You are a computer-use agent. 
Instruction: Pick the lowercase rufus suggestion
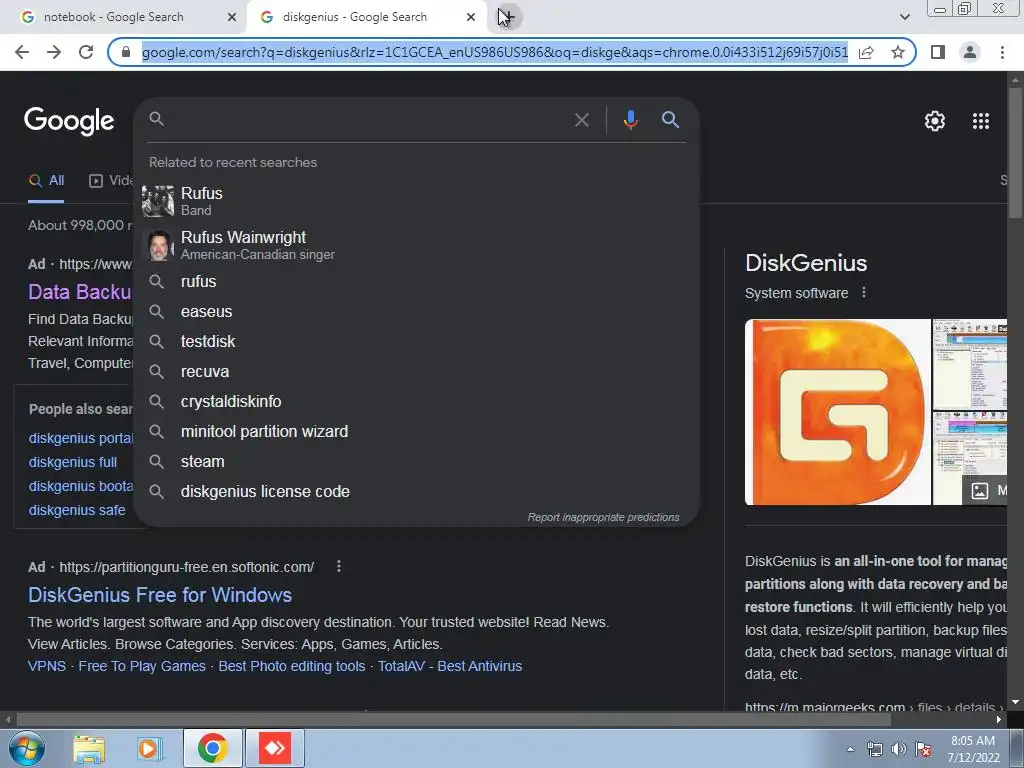pyautogui.click(x=416, y=281)
